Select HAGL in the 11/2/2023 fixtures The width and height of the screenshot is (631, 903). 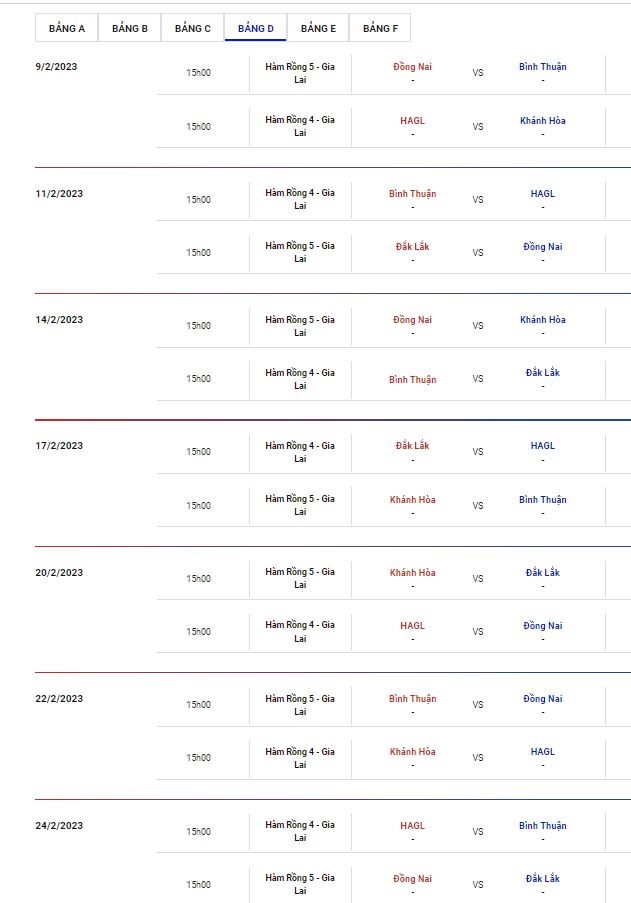point(543,194)
